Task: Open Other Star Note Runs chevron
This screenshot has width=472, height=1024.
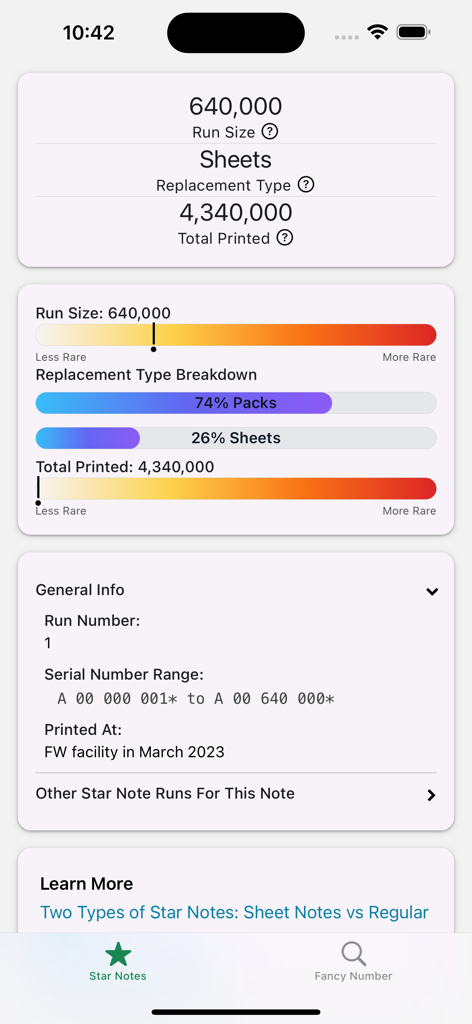Action: [x=431, y=795]
